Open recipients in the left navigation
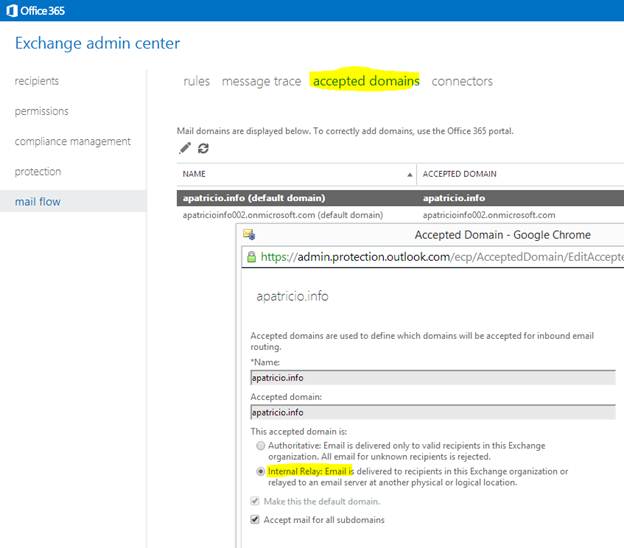 point(37,81)
